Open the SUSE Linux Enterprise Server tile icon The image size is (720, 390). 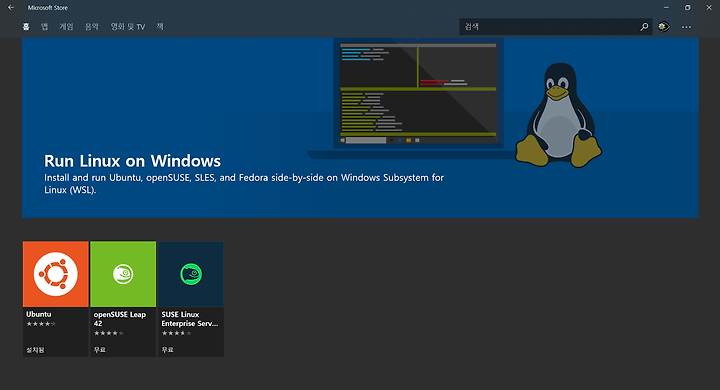(191, 274)
